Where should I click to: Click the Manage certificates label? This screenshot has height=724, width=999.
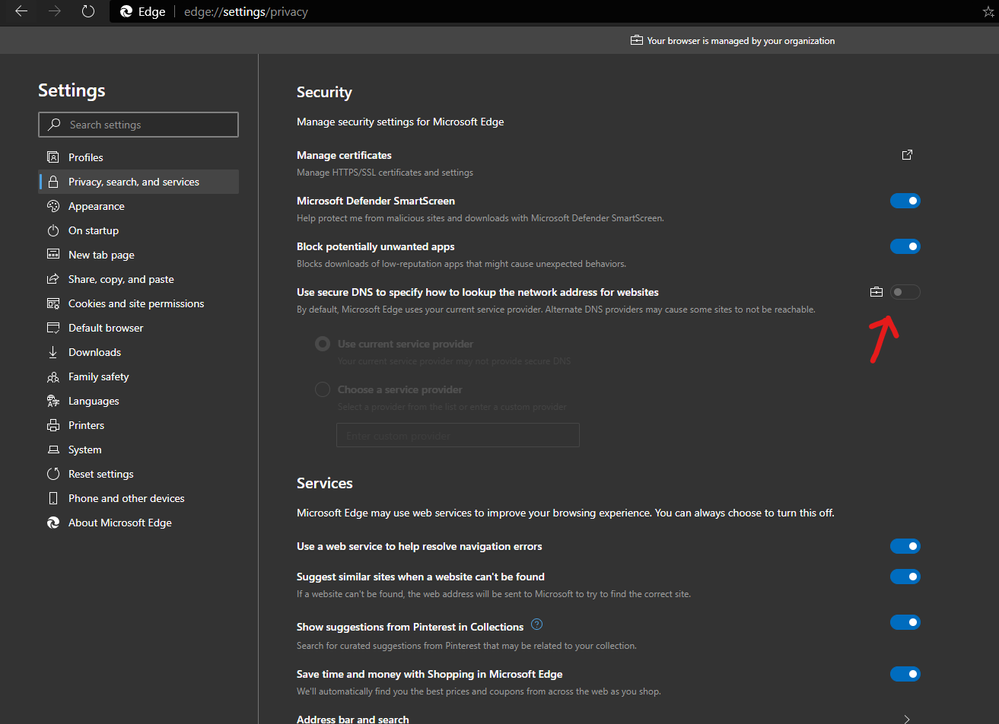pyautogui.click(x=344, y=155)
